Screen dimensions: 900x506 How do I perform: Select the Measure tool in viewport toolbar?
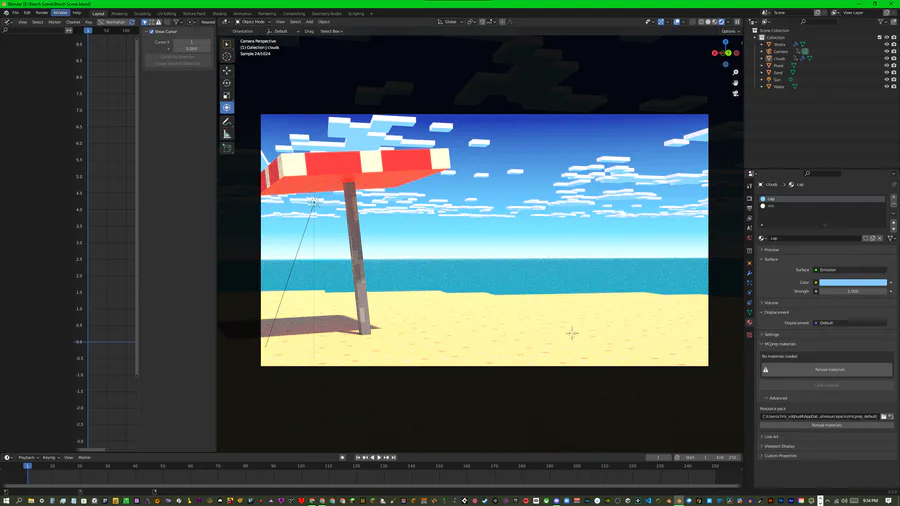tap(227, 134)
